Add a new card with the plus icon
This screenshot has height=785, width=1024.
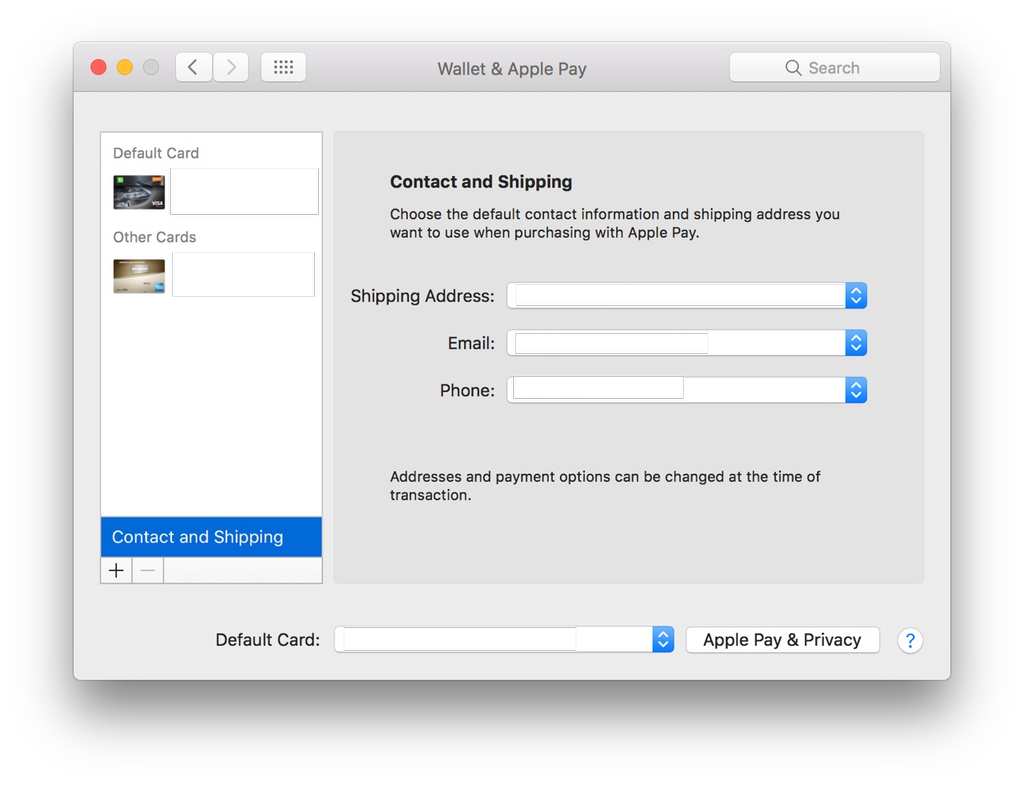115,569
